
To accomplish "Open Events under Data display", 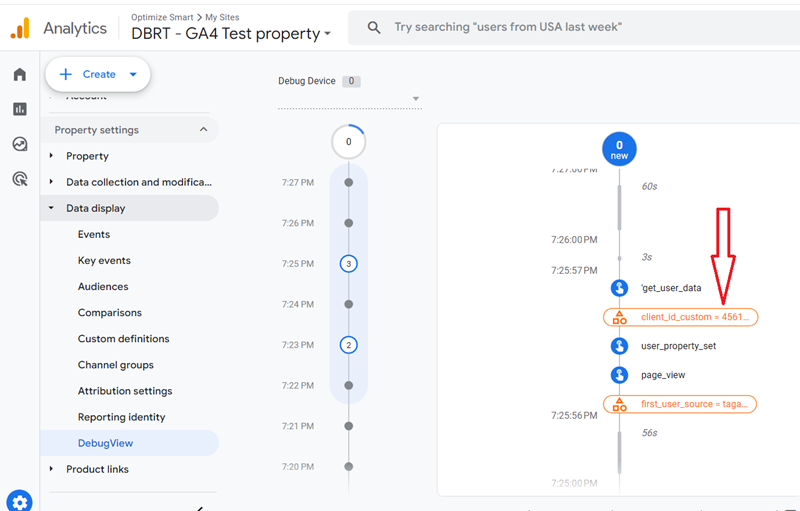I will coord(94,234).
